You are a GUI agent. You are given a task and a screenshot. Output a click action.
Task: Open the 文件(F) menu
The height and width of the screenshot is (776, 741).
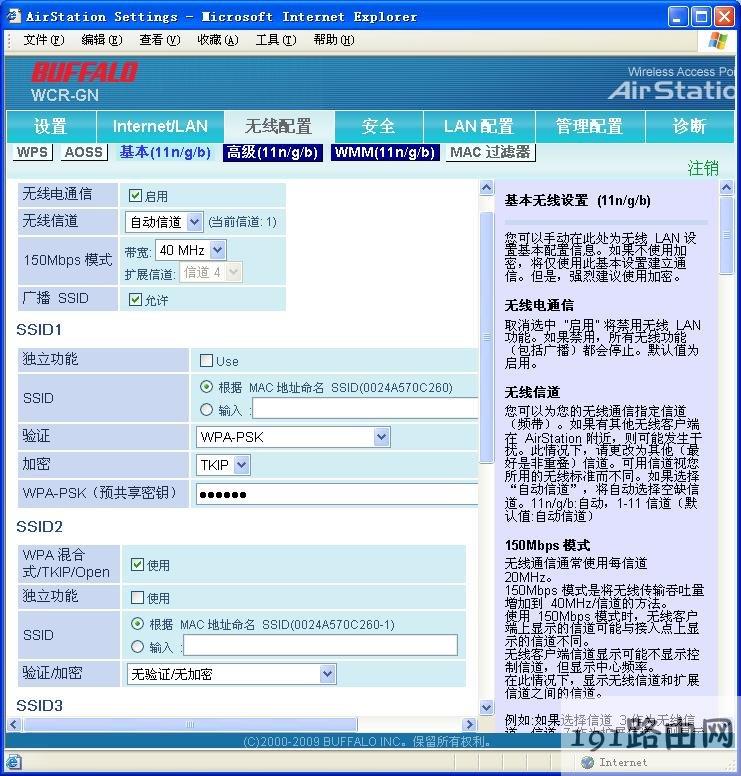click(44, 40)
